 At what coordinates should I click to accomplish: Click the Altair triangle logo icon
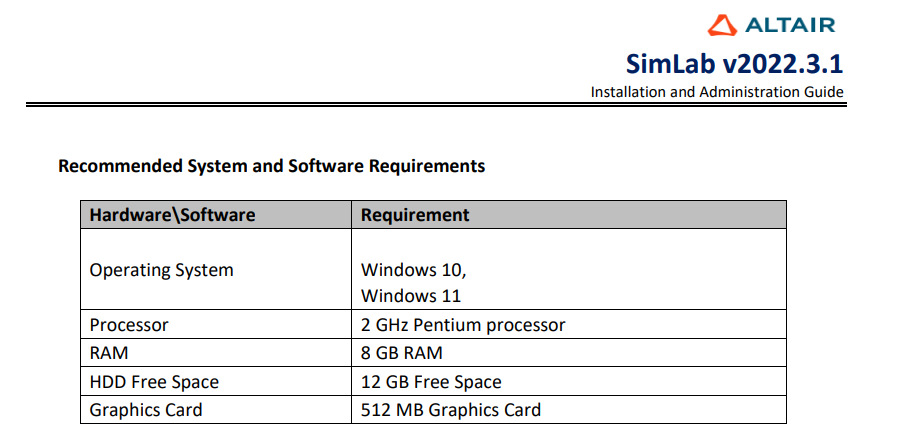[x=722, y=25]
